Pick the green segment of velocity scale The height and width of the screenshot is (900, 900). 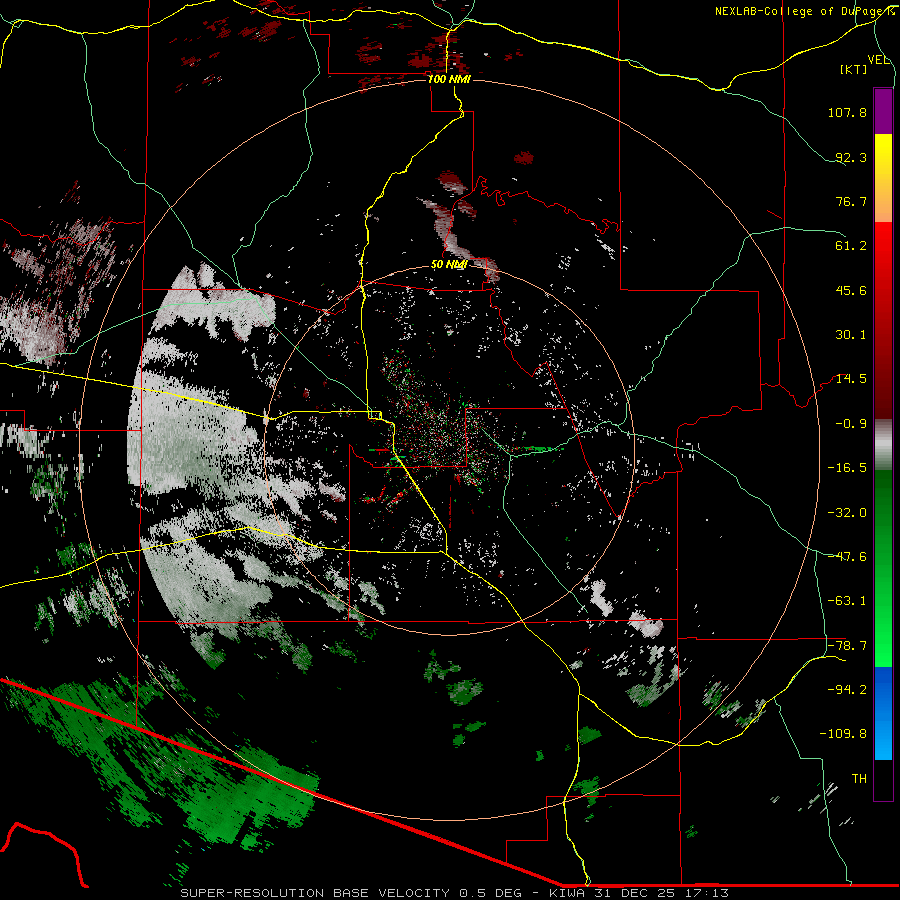(x=883, y=569)
